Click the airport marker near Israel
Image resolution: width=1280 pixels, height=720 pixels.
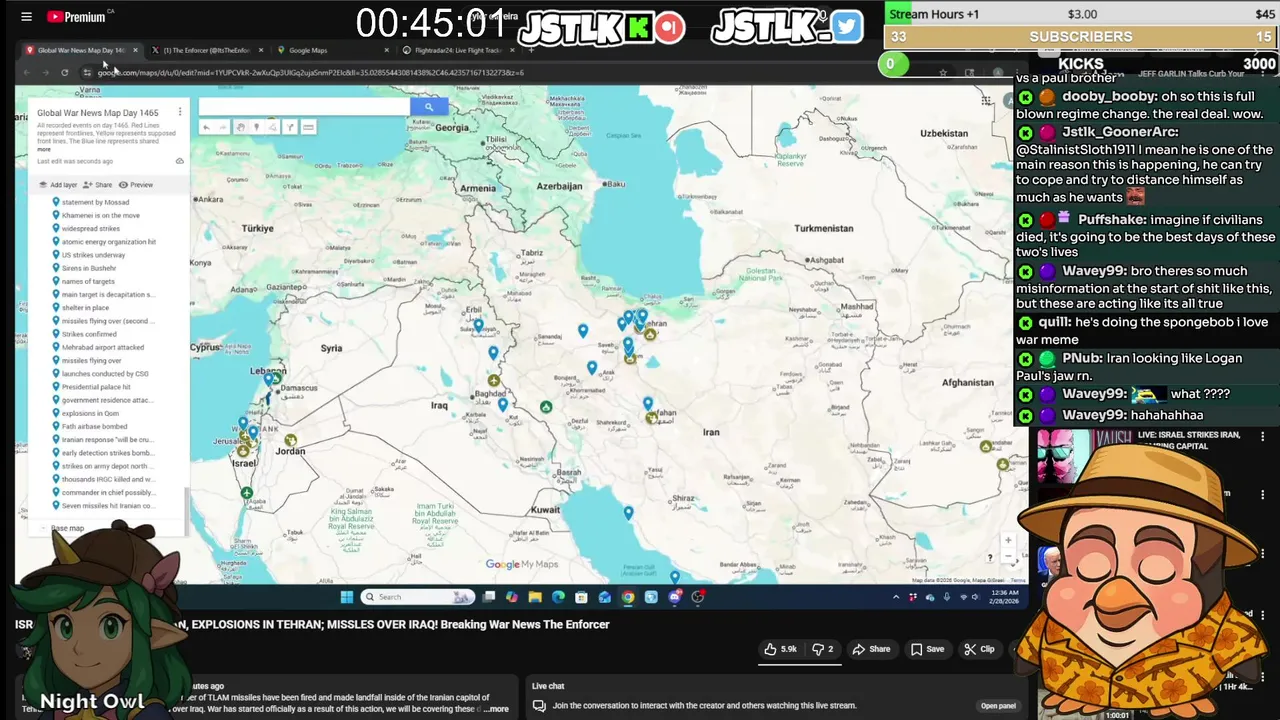pos(247,492)
